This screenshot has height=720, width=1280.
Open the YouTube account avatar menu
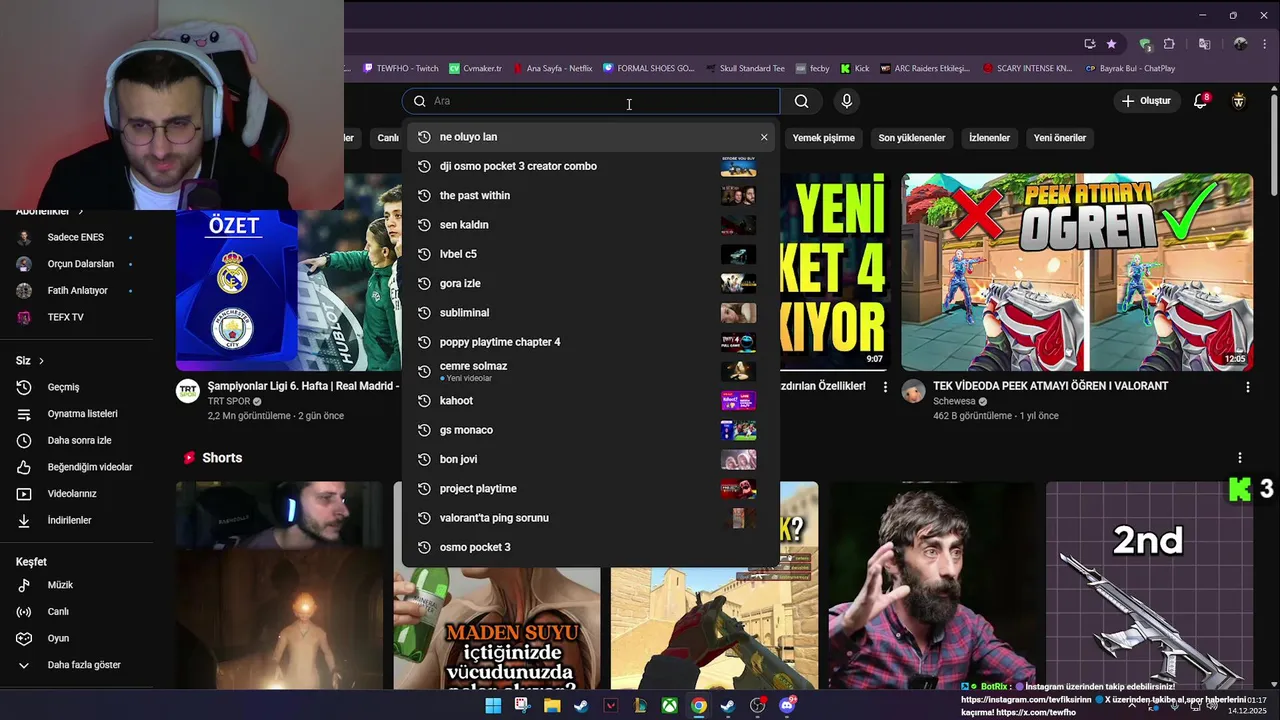(1238, 101)
